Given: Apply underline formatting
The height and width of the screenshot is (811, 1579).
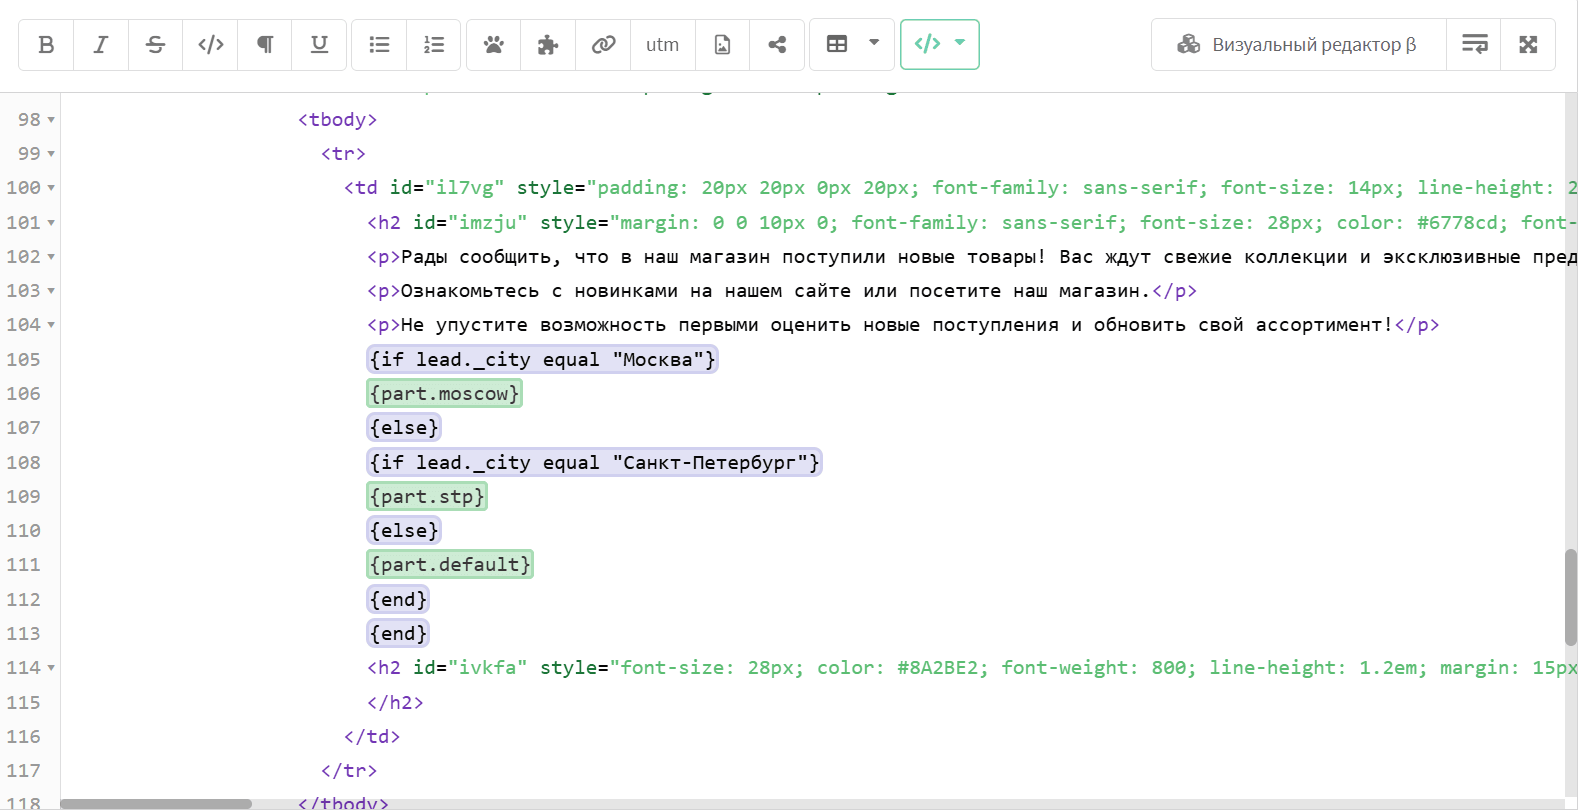Looking at the screenshot, I should (x=319, y=45).
